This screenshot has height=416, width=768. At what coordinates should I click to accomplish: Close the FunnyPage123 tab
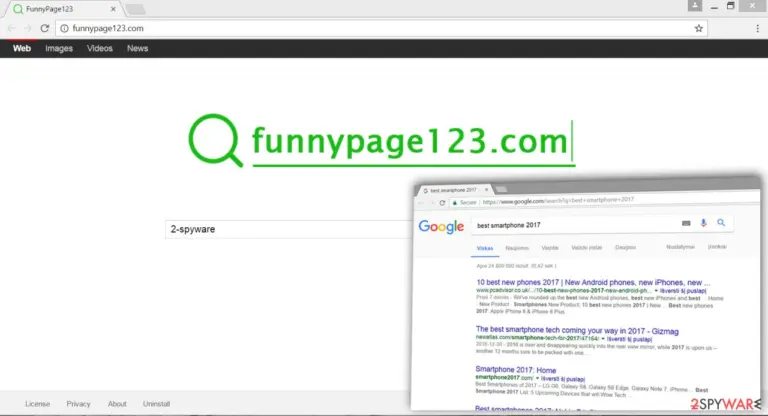pos(113,9)
